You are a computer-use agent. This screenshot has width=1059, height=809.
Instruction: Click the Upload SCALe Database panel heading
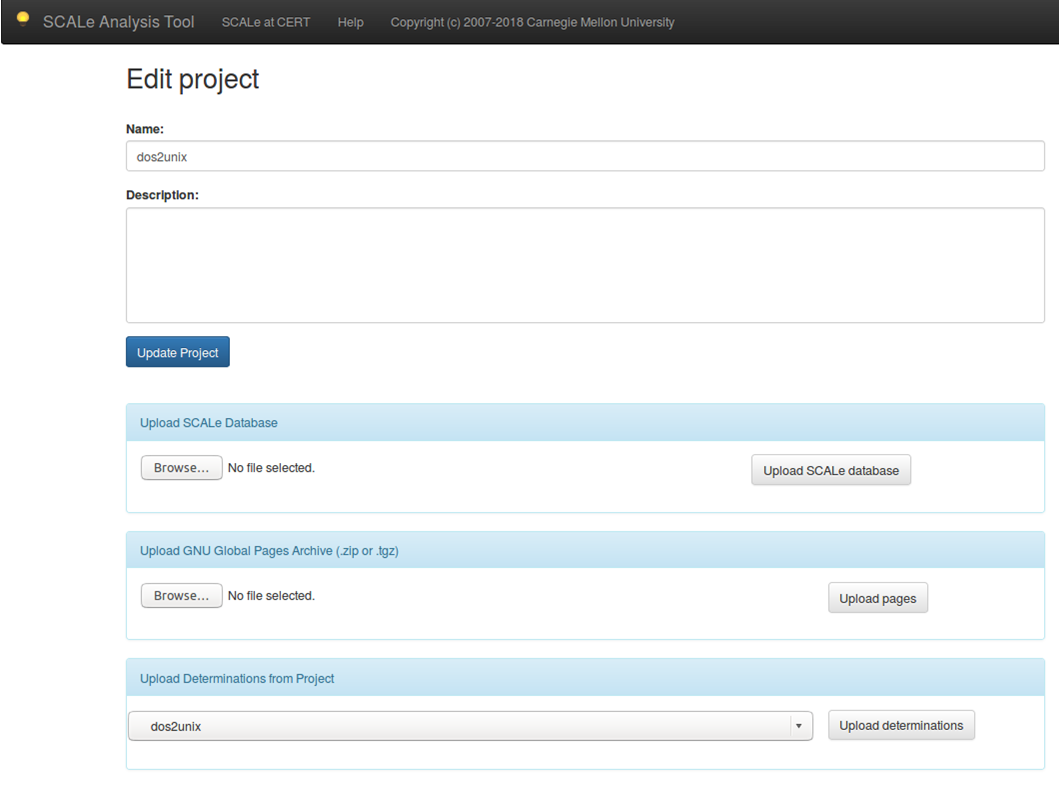(209, 423)
